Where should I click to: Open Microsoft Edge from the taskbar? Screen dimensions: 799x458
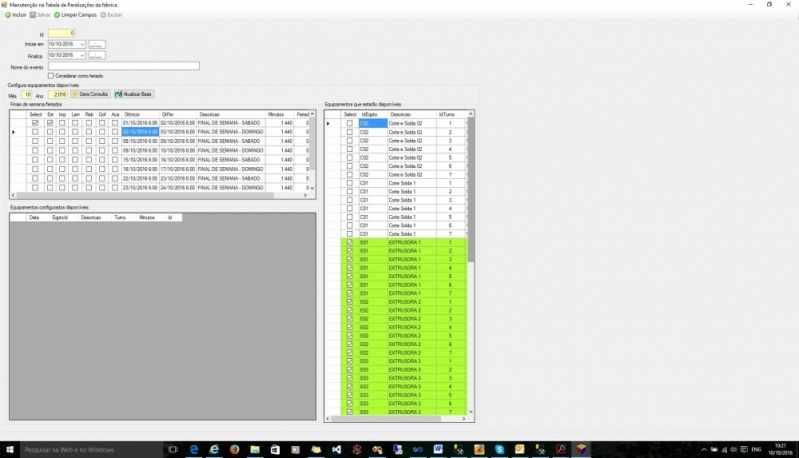pos(192,450)
